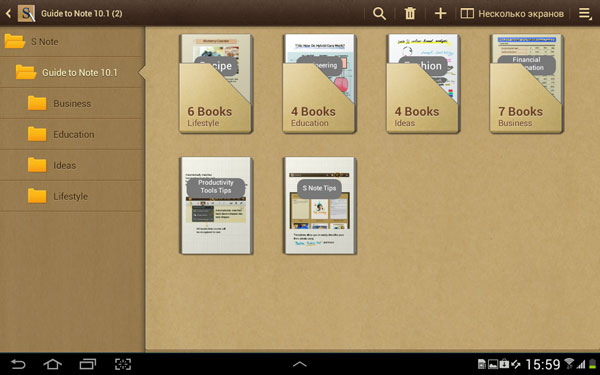Open the recent apps button
Image resolution: width=600 pixels, height=375 pixels.
(88, 364)
